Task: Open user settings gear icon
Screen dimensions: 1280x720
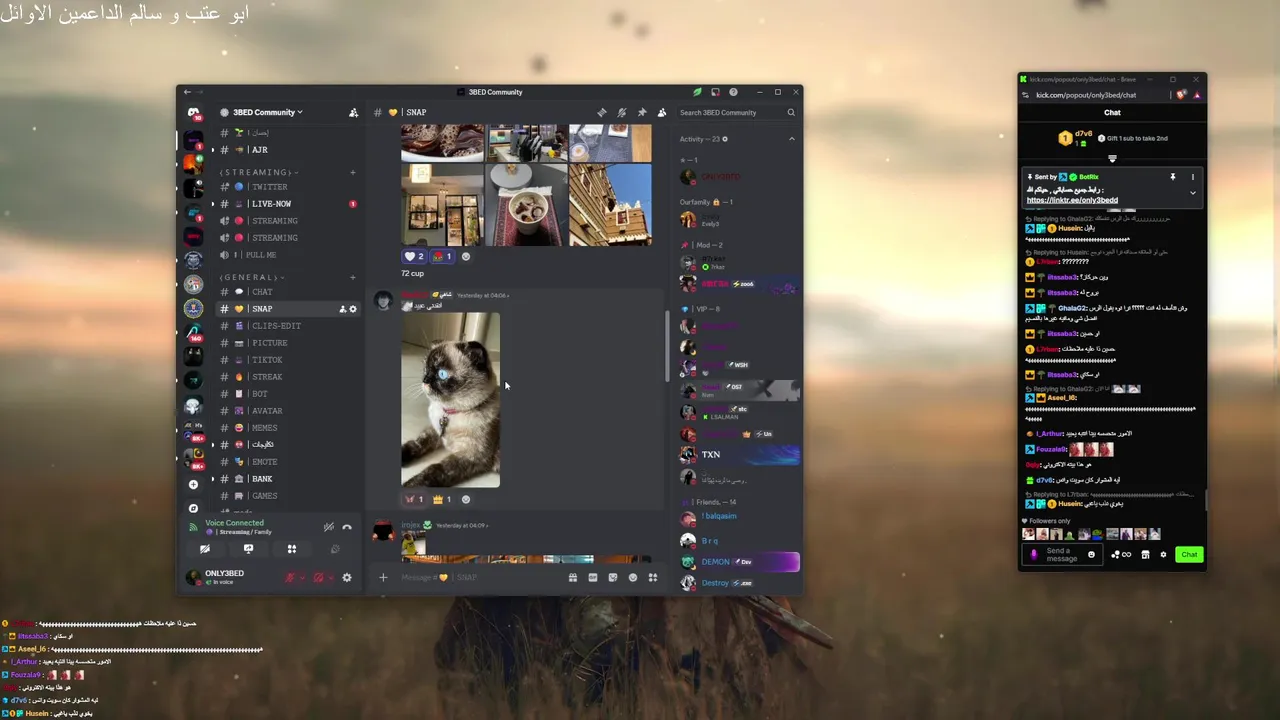Action: tap(347, 577)
